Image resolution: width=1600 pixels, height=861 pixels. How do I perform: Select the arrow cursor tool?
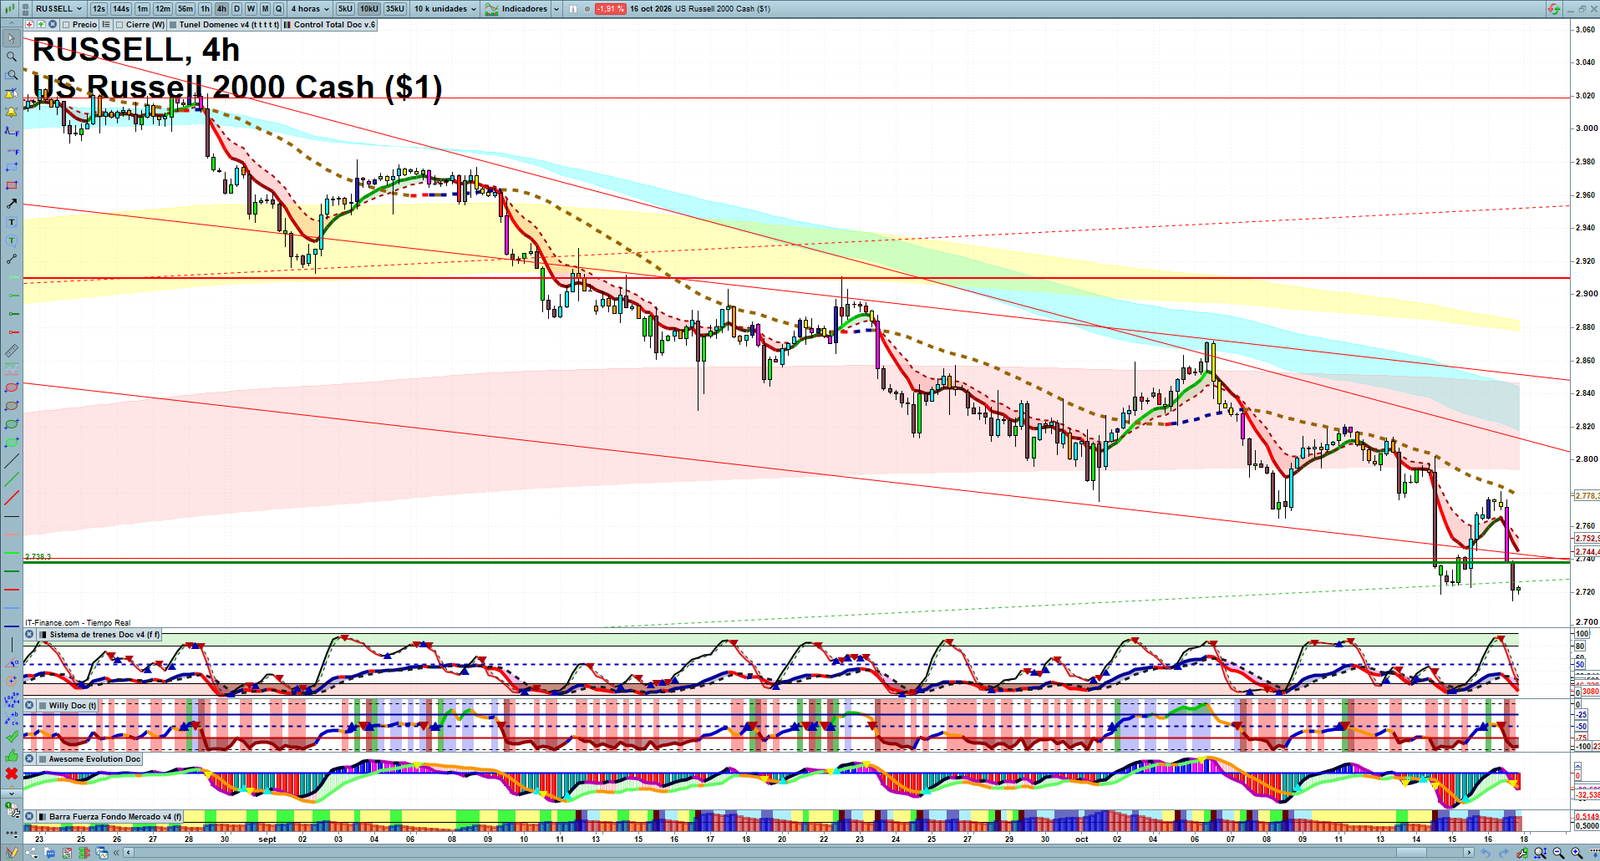click(11, 38)
